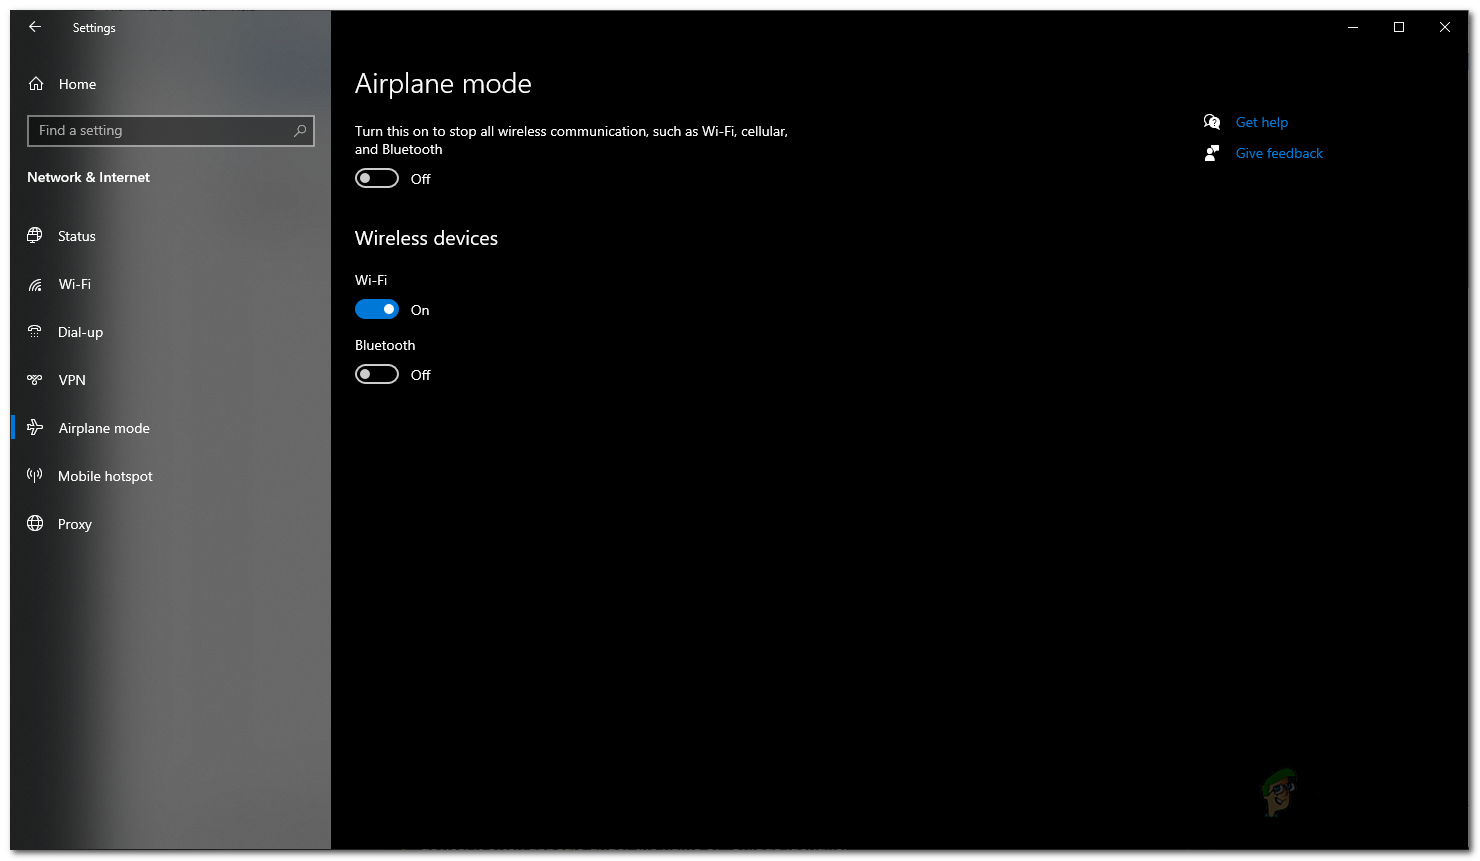Image resolution: width=1480 pixels, height=861 pixels.
Task: Click the Wireless devices heading
Action: (x=426, y=239)
